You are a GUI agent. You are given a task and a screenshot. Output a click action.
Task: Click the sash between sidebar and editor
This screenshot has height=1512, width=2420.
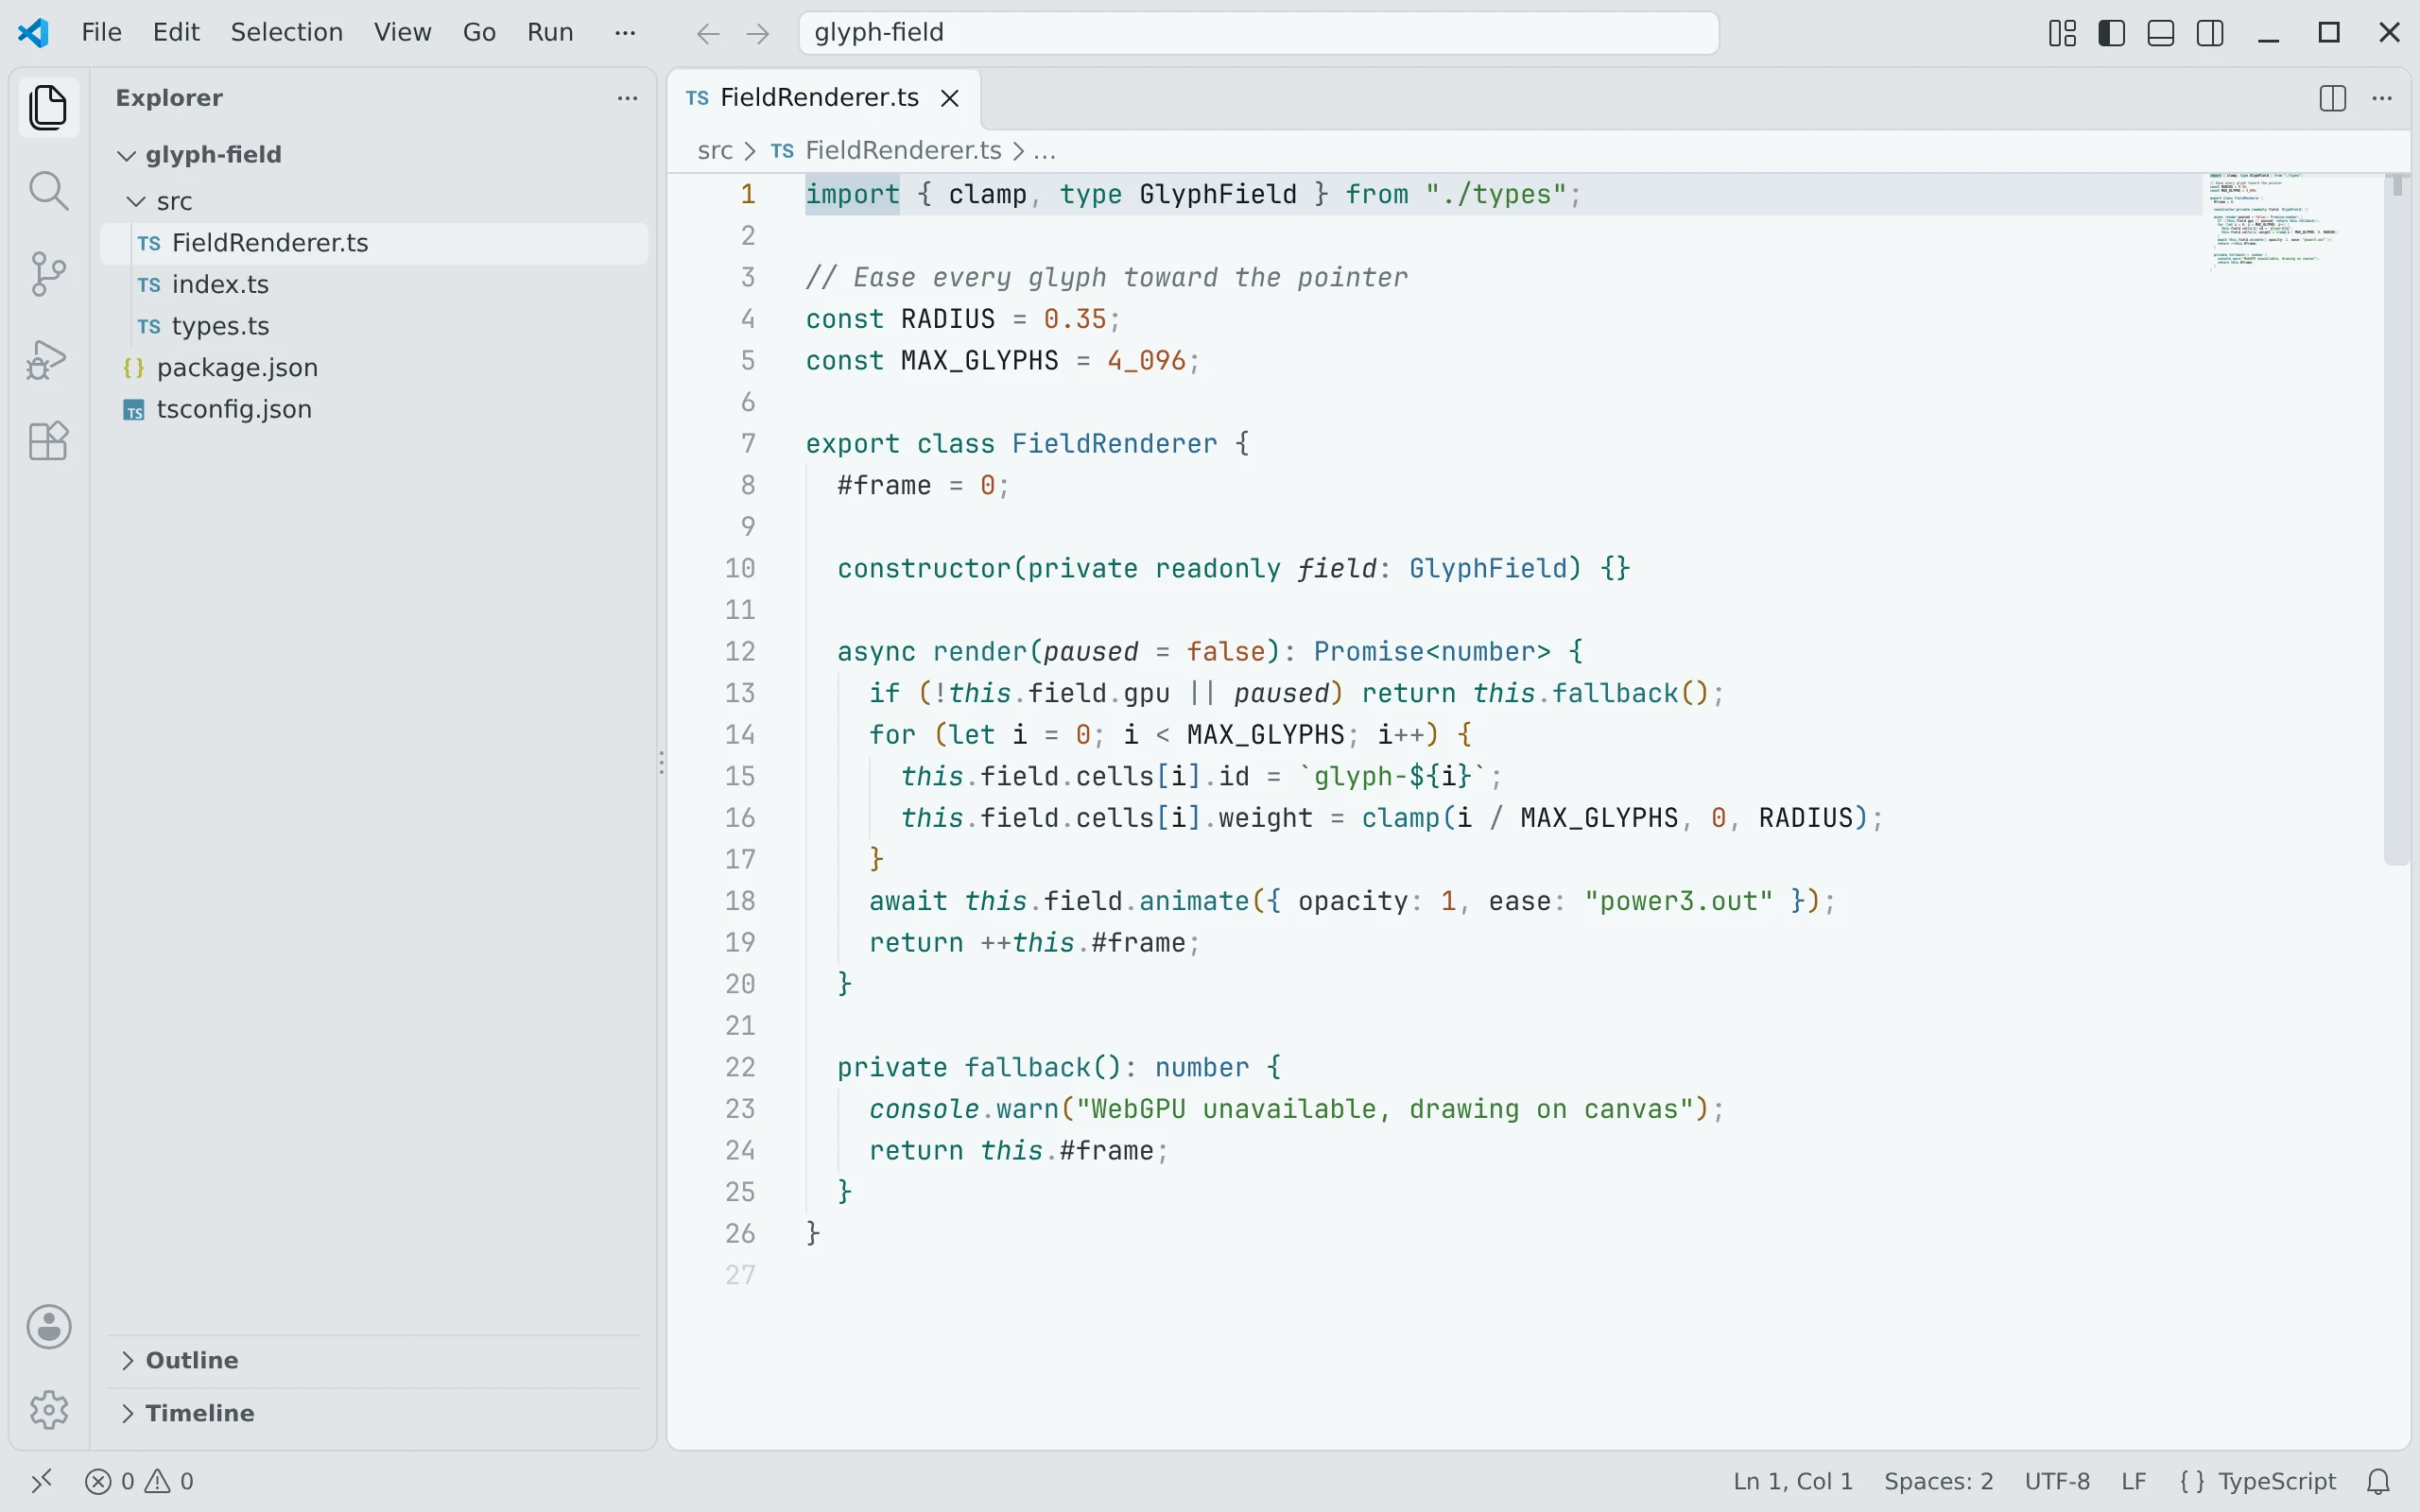661,763
